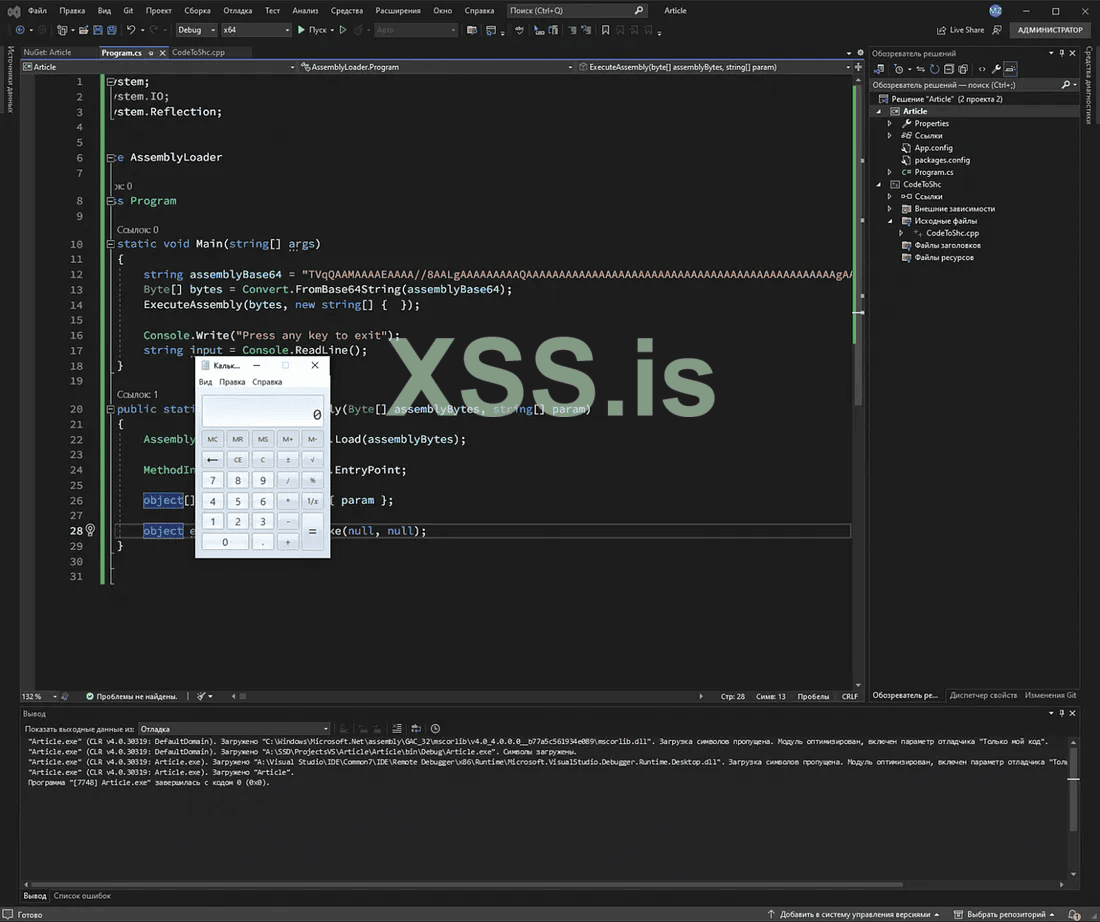1100x922 pixels.
Task: Open the Отладка (Debug) menu
Action: point(237,10)
